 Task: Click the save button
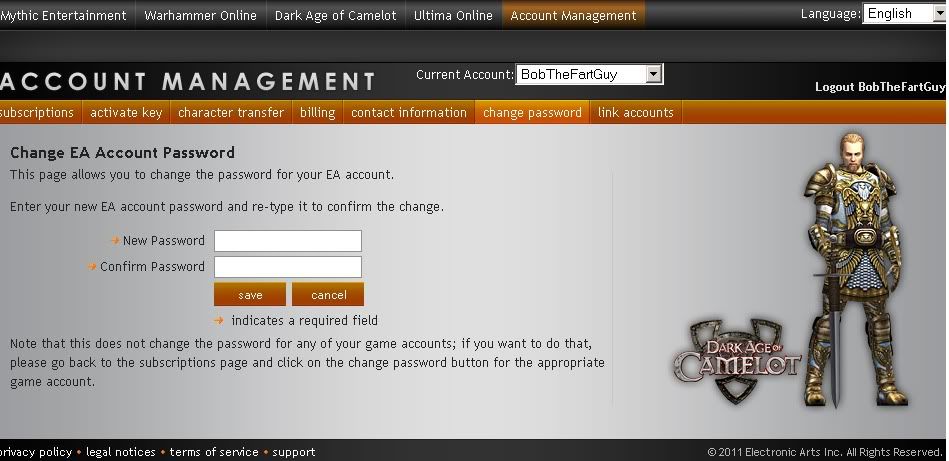coord(250,295)
